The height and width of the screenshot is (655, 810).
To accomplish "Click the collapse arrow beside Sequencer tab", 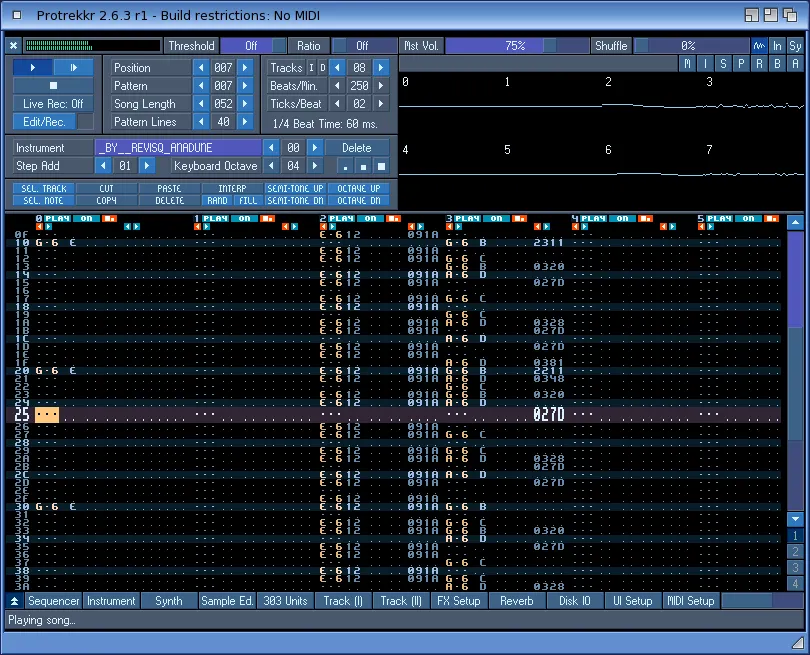I will (x=14, y=601).
